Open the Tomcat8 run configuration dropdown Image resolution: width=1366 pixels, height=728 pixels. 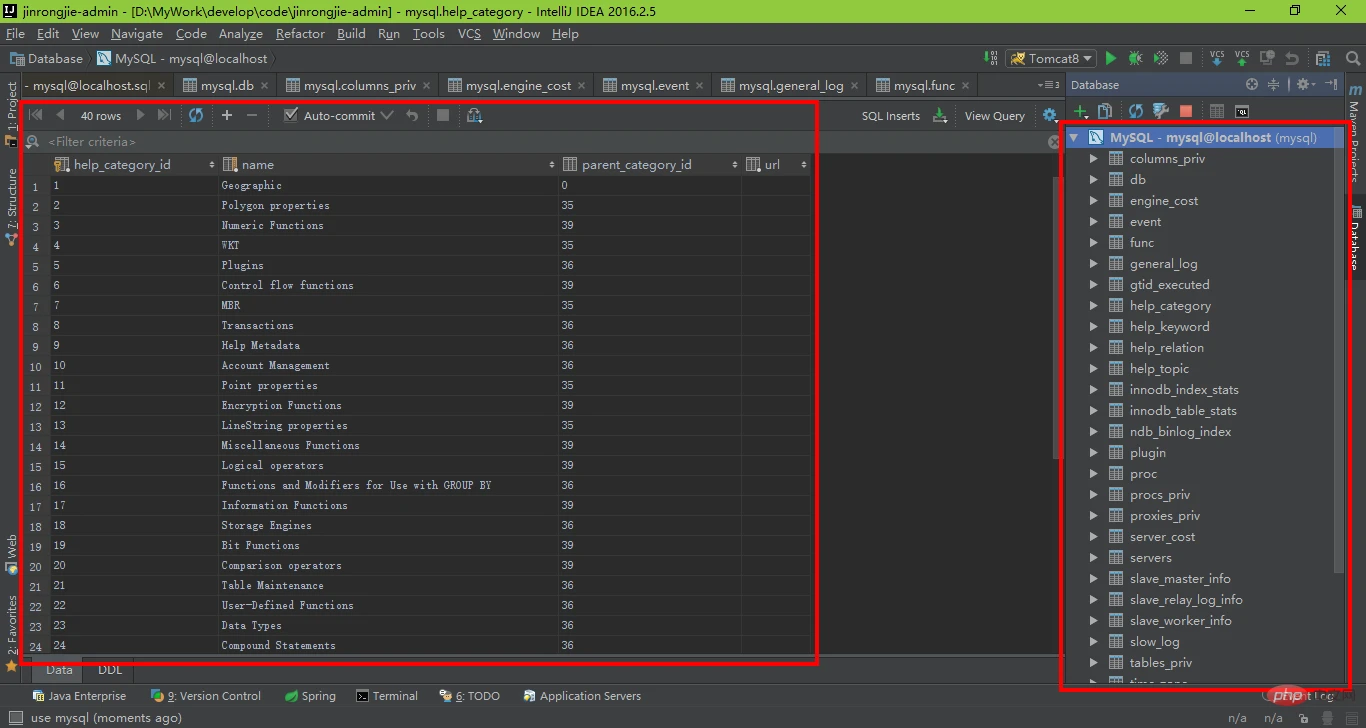click(x=1052, y=59)
